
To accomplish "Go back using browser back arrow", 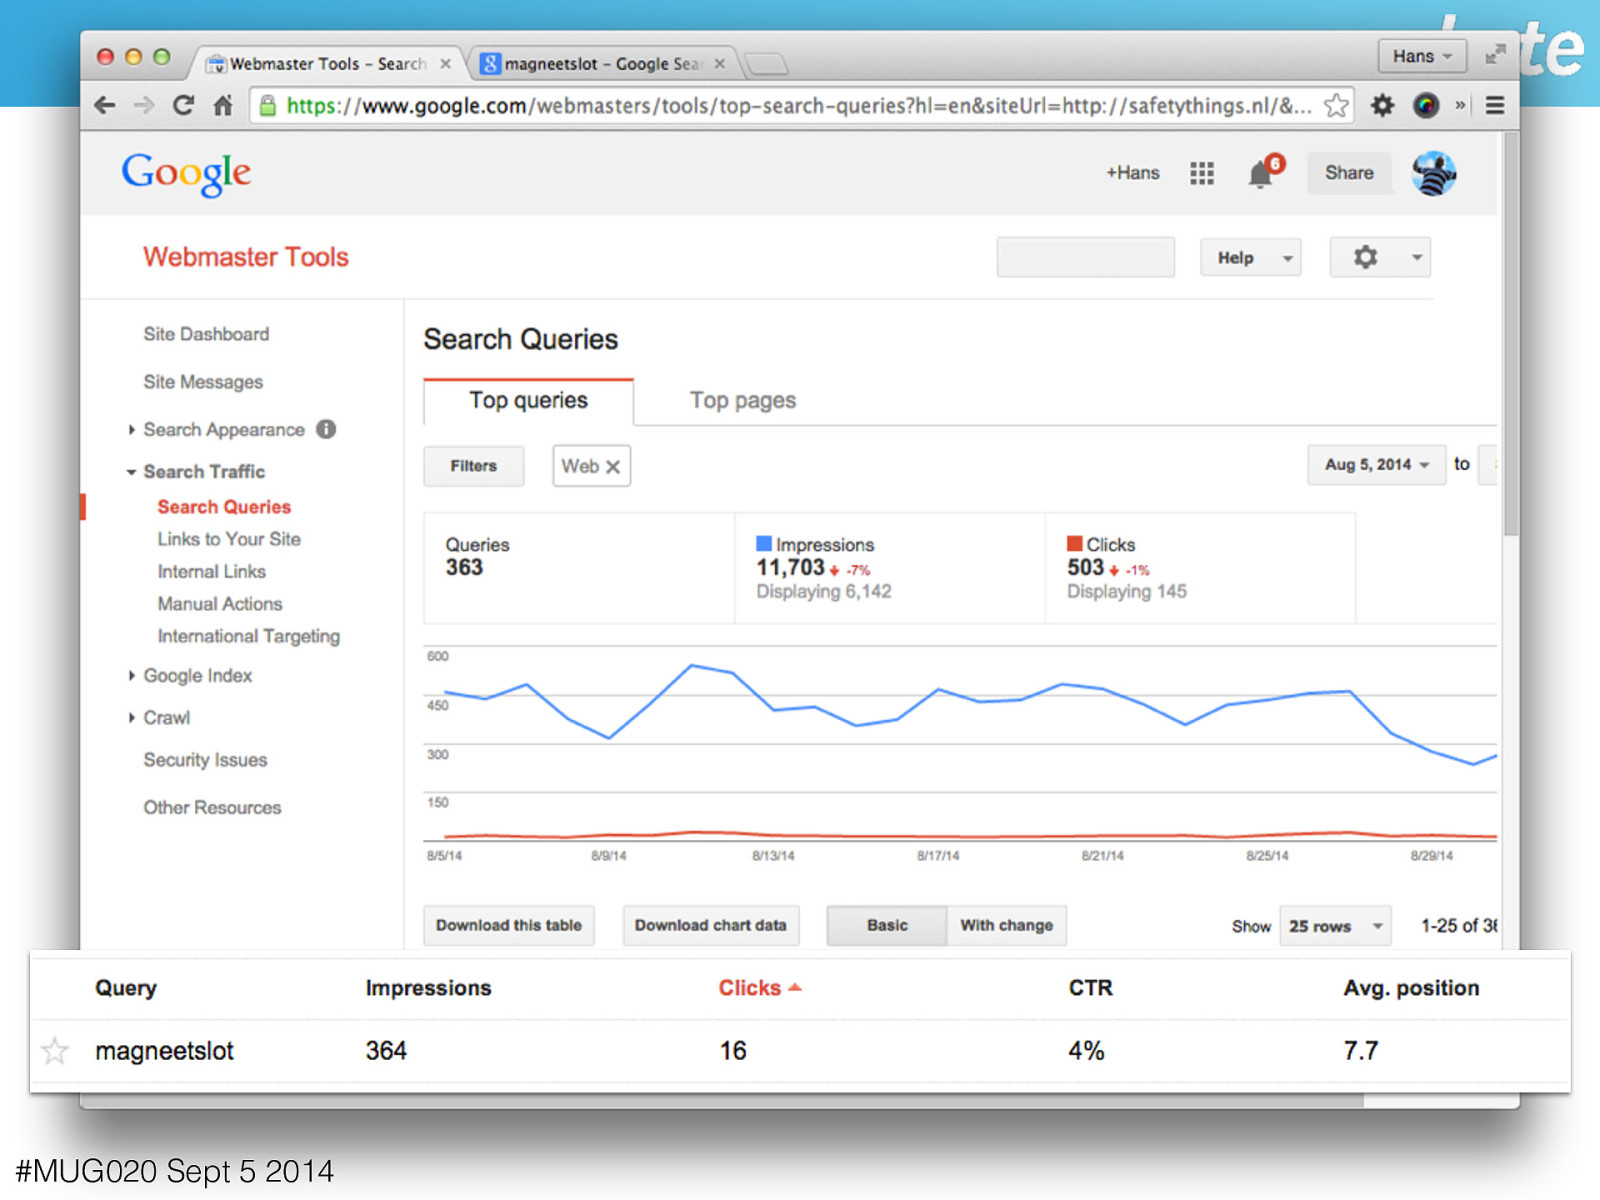I will [x=104, y=105].
